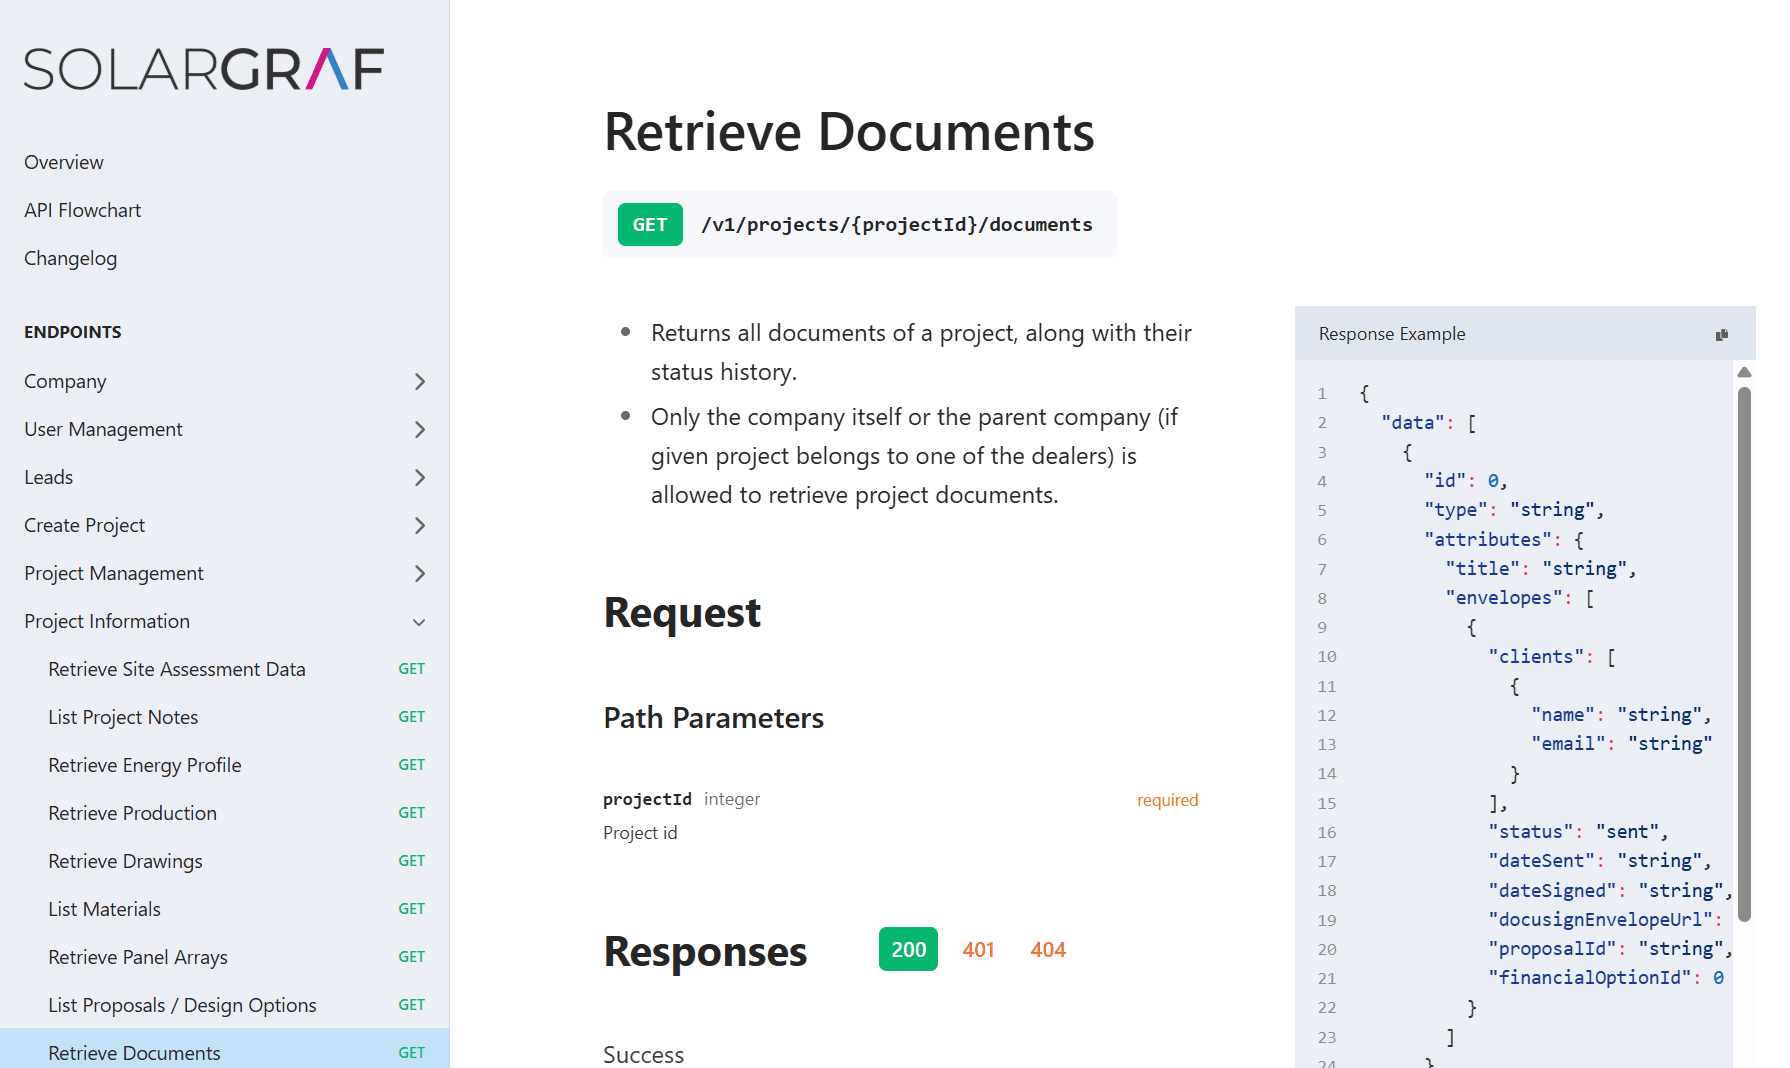
Task: Open the Solargraf logo home link
Action: click(204, 69)
